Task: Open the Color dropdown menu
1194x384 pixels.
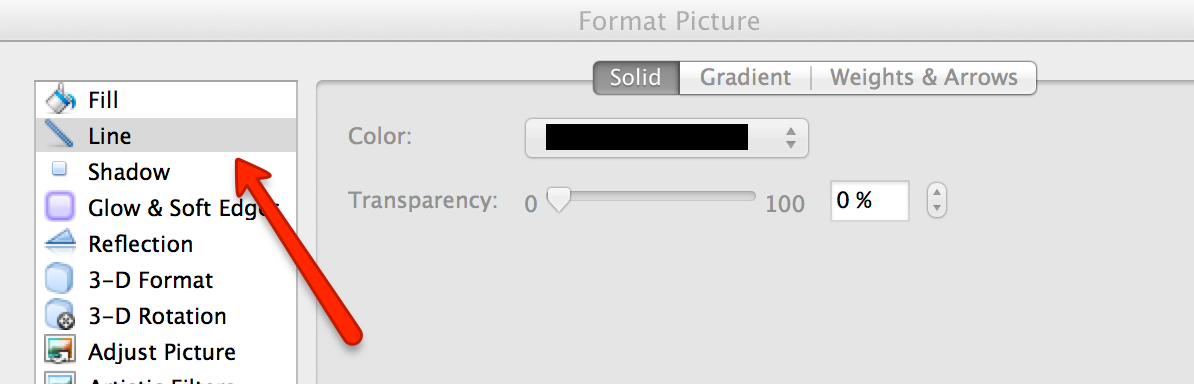Action: (666, 137)
